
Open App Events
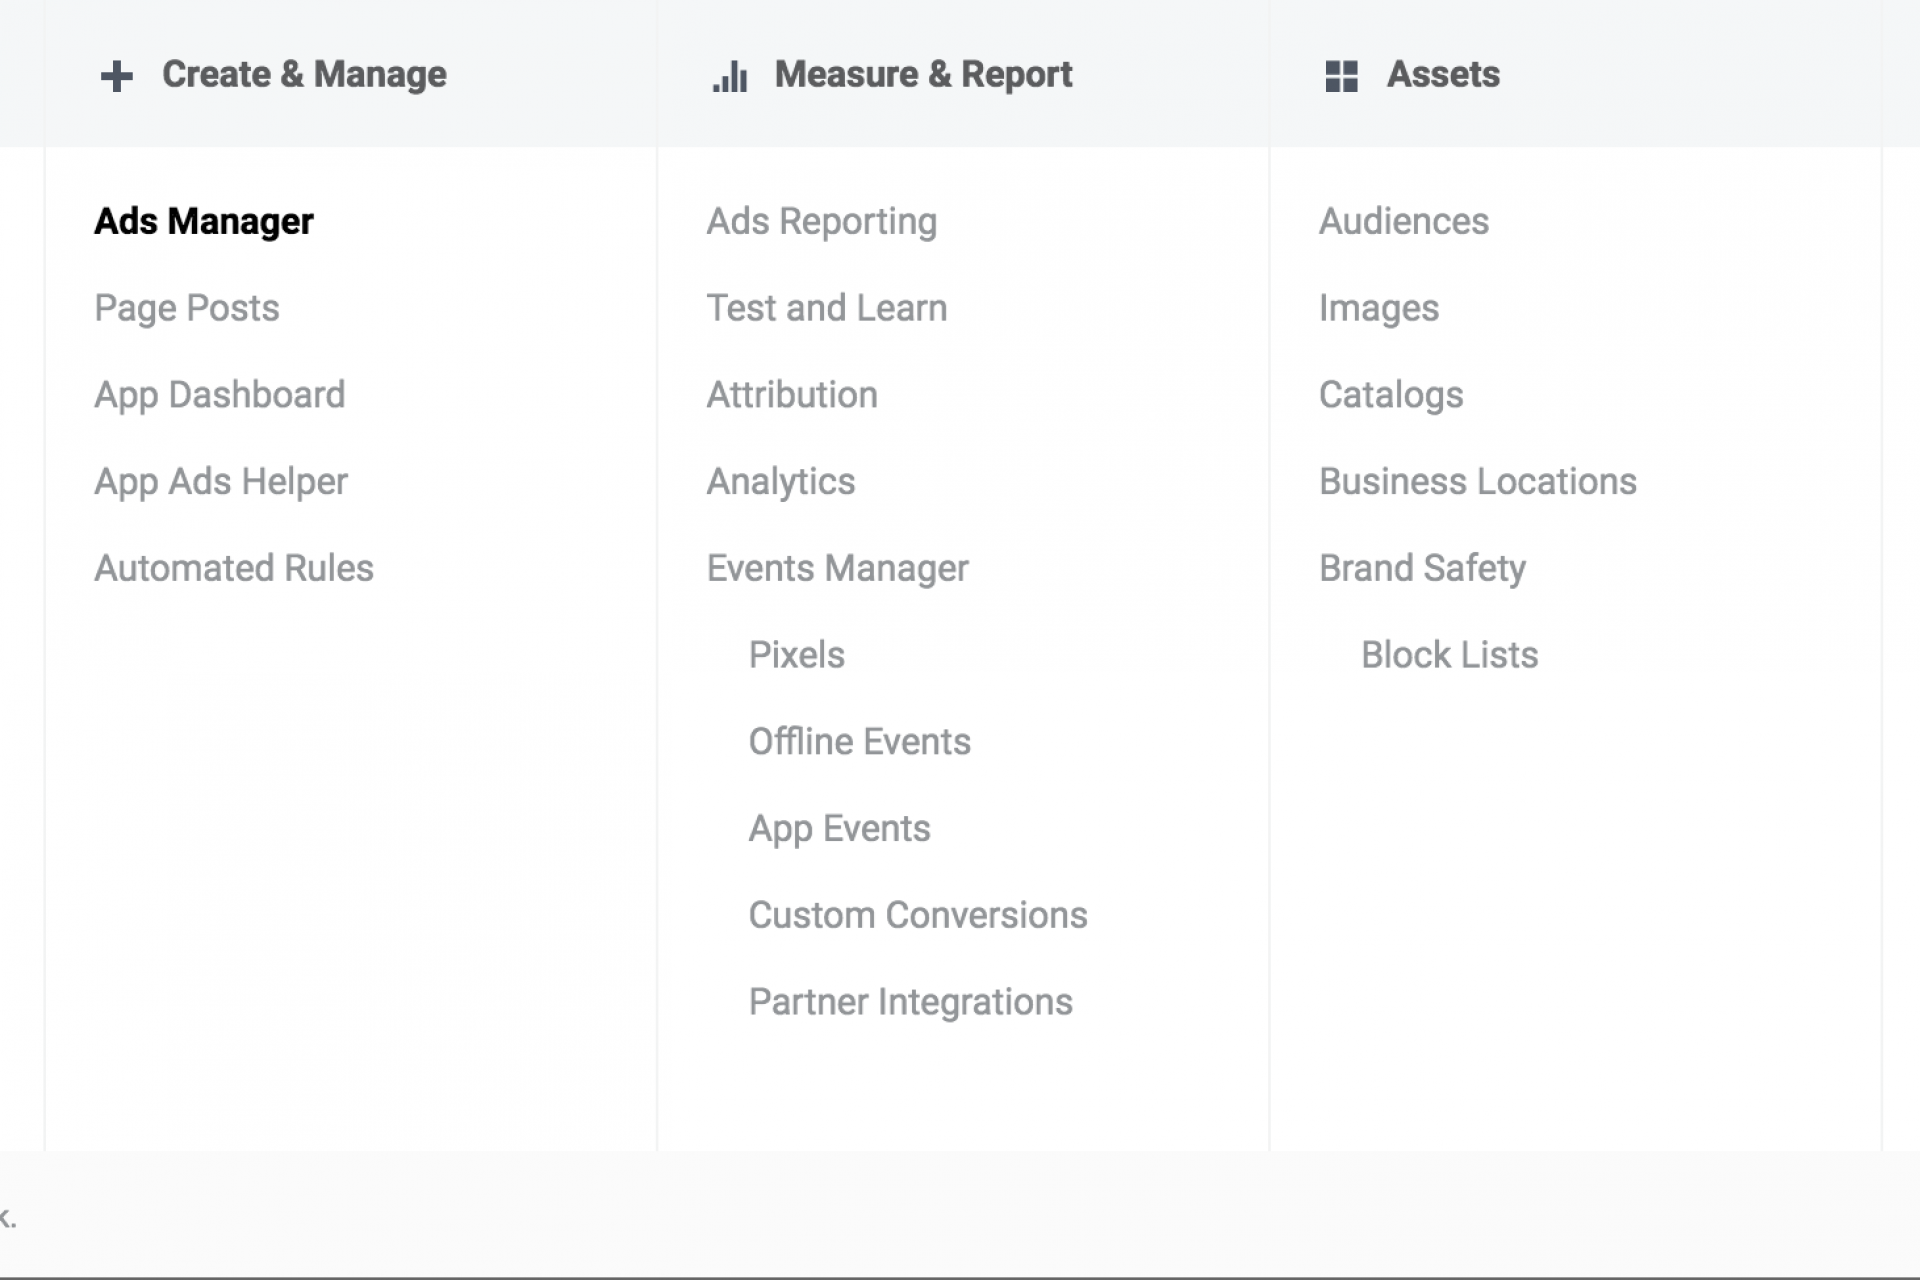coord(840,829)
